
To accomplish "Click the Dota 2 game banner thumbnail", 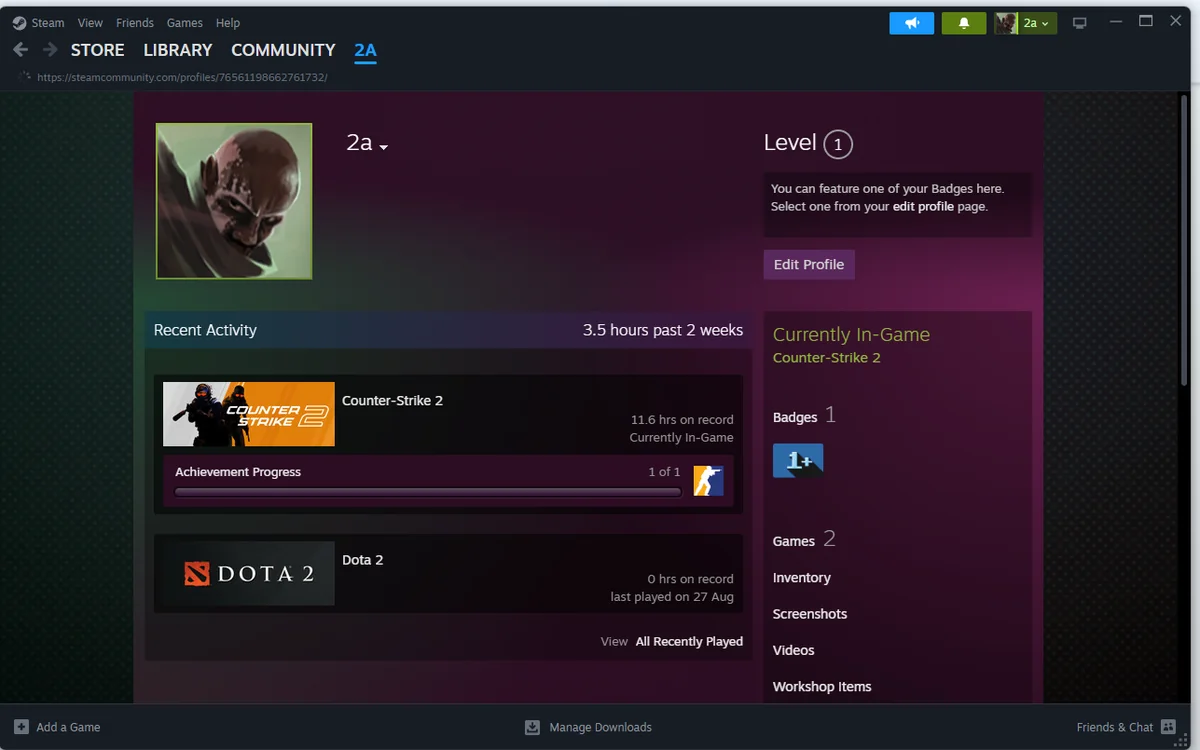I will pos(249,573).
